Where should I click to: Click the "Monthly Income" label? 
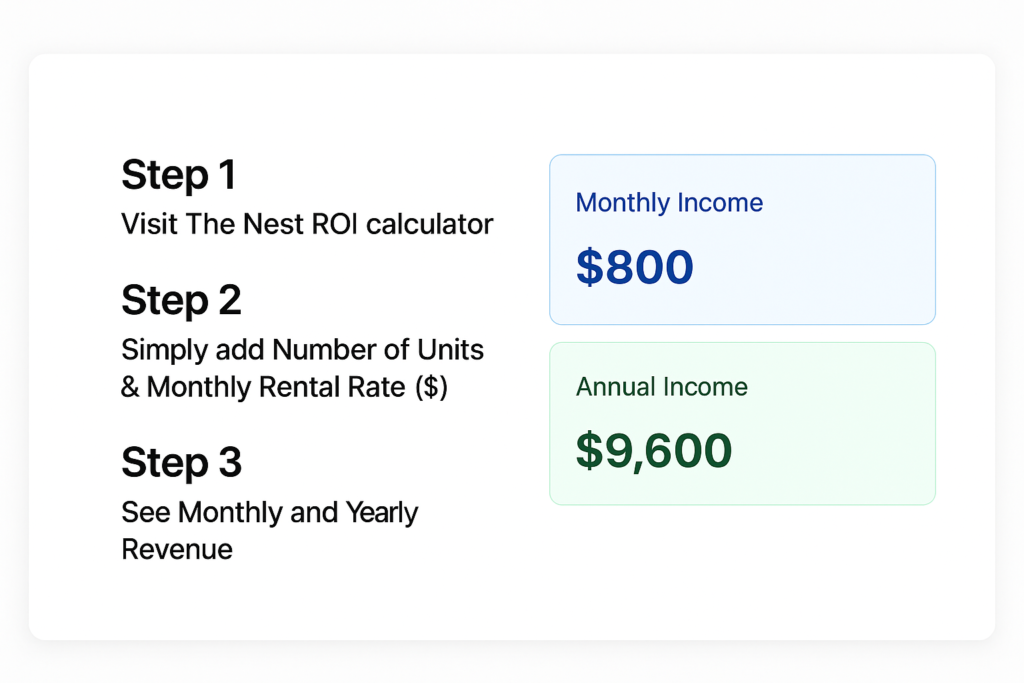669,203
